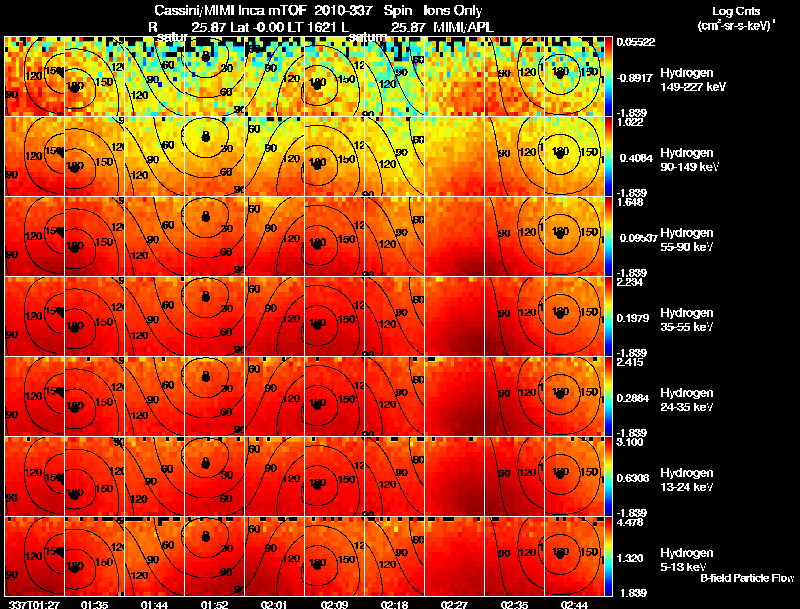Choose the 02:35 time axis label
Viewport: 800px width, 609px height.
click(x=514, y=604)
